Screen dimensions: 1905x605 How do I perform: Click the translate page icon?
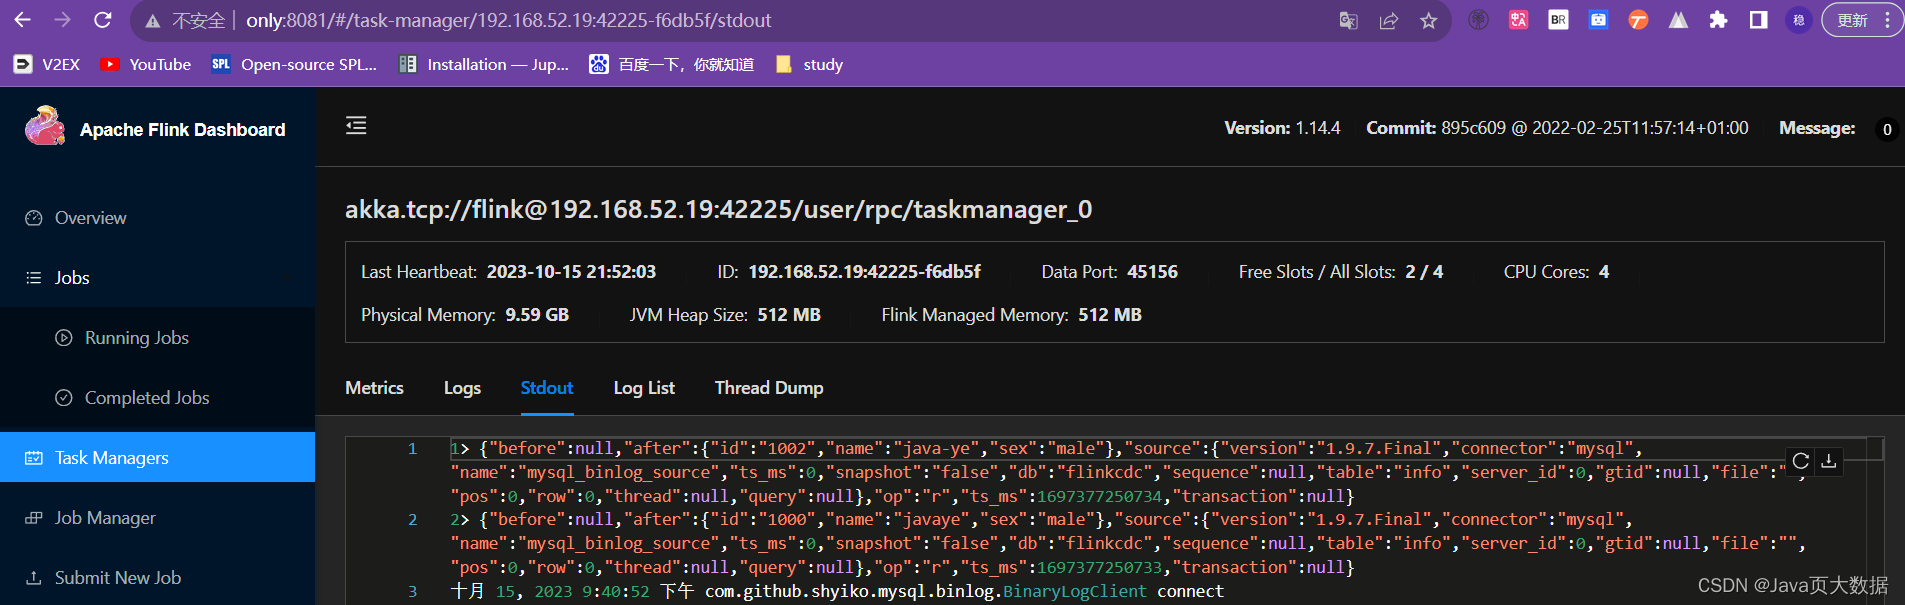click(x=1349, y=20)
